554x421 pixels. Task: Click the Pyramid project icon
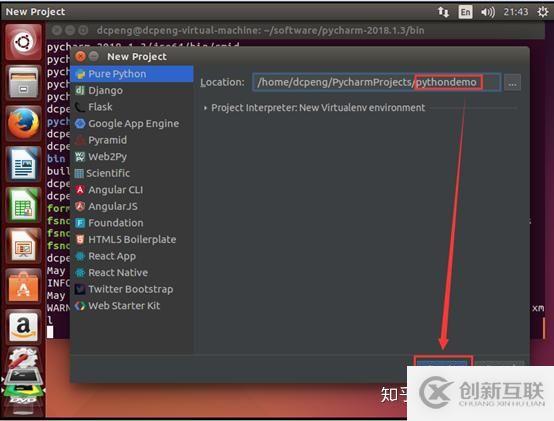(80, 140)
